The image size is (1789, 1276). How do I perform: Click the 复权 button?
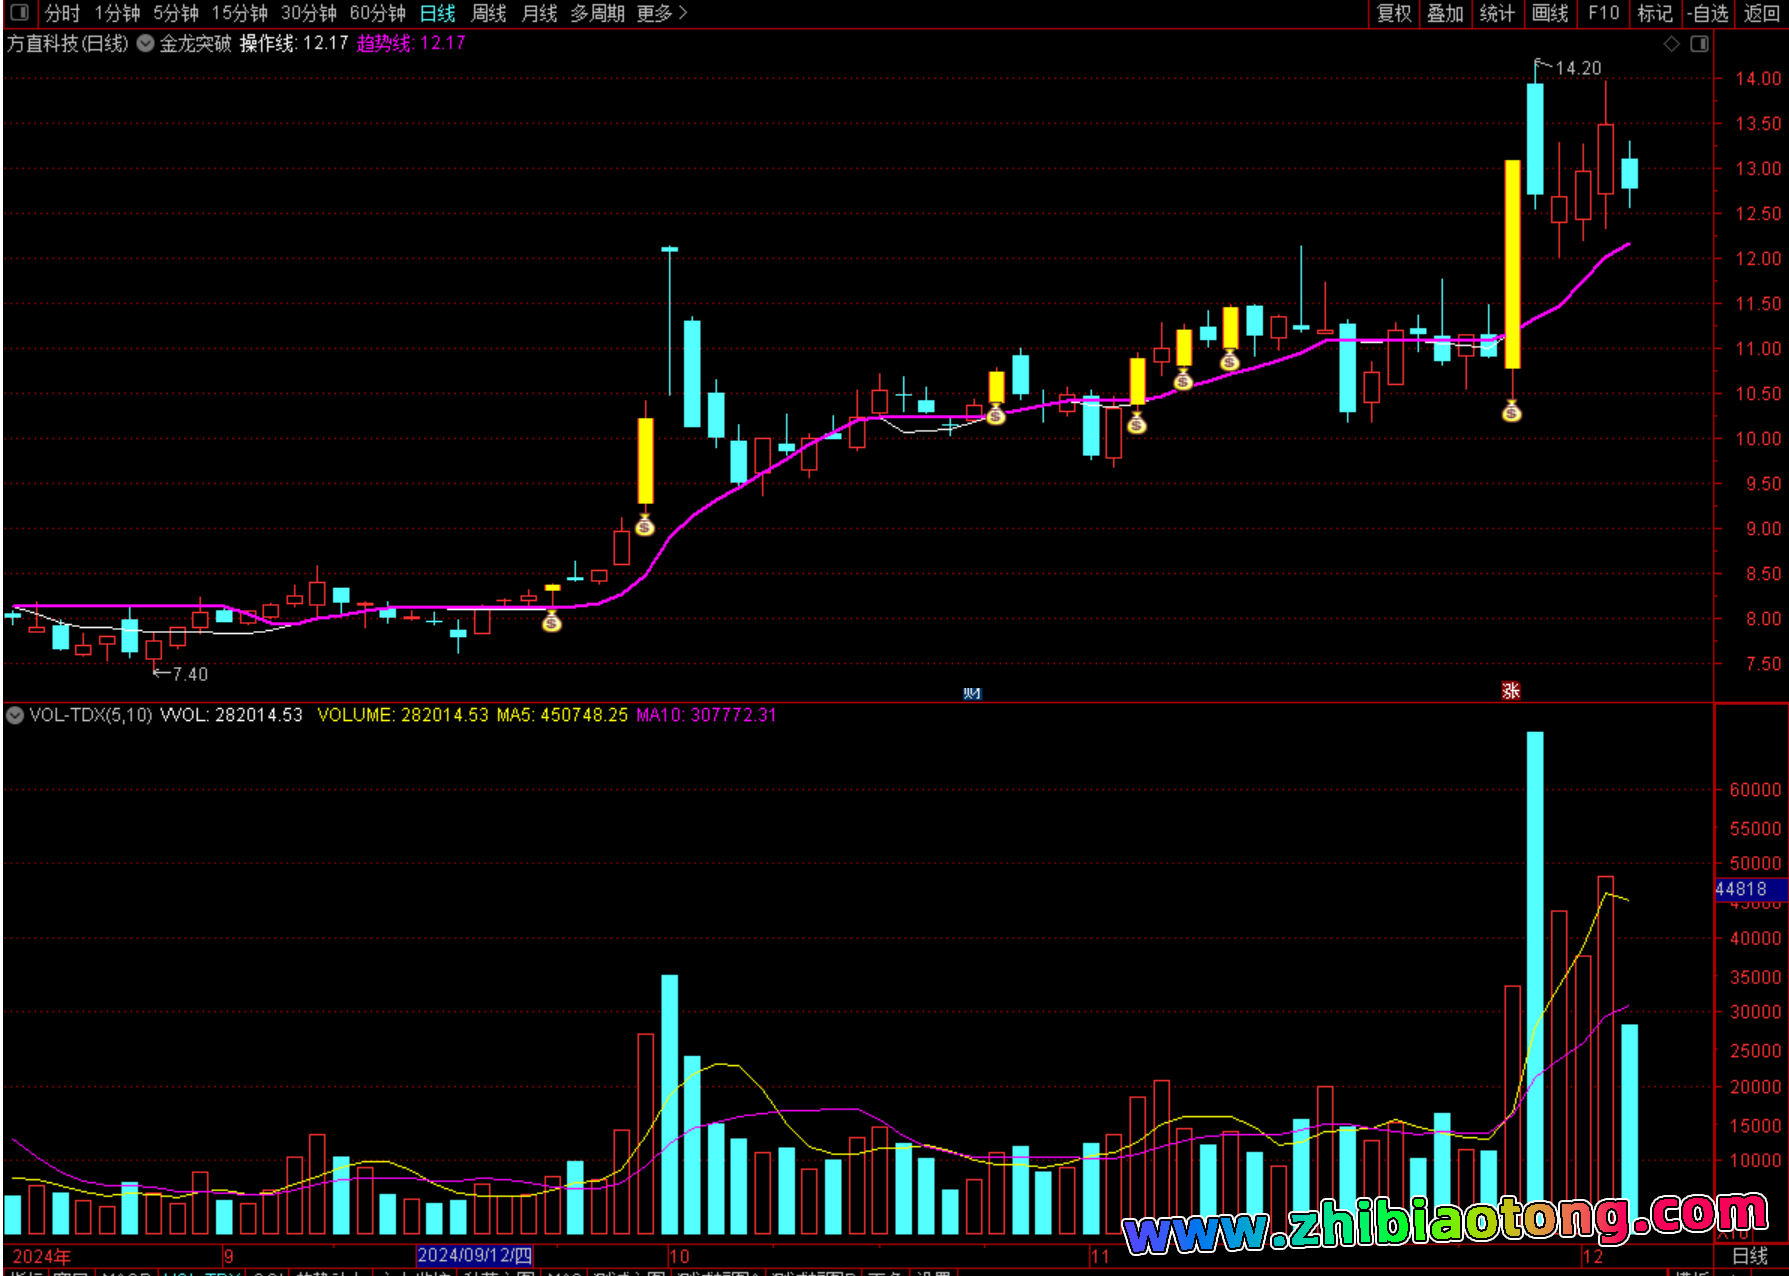tap(1394, 13)
